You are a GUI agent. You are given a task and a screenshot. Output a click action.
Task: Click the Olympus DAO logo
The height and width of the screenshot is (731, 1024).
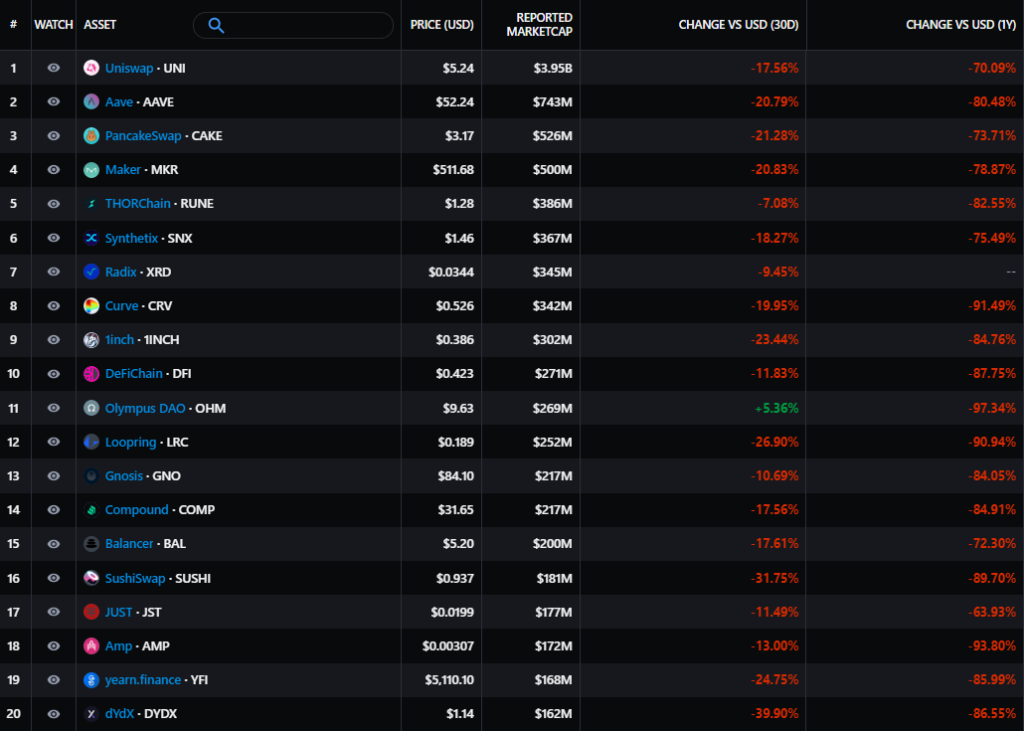click(x=91, y=408)
